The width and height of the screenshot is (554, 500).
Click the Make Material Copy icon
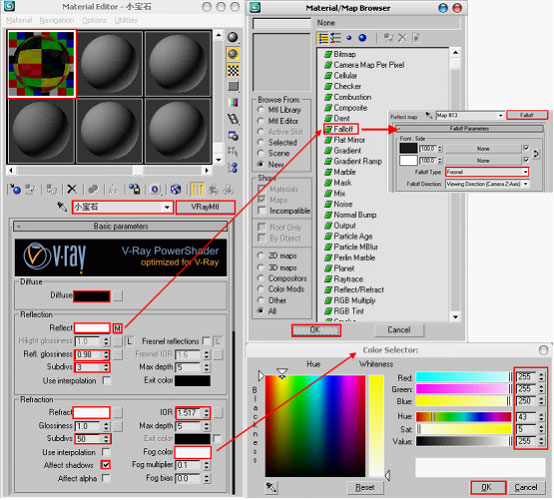point(93,189)
